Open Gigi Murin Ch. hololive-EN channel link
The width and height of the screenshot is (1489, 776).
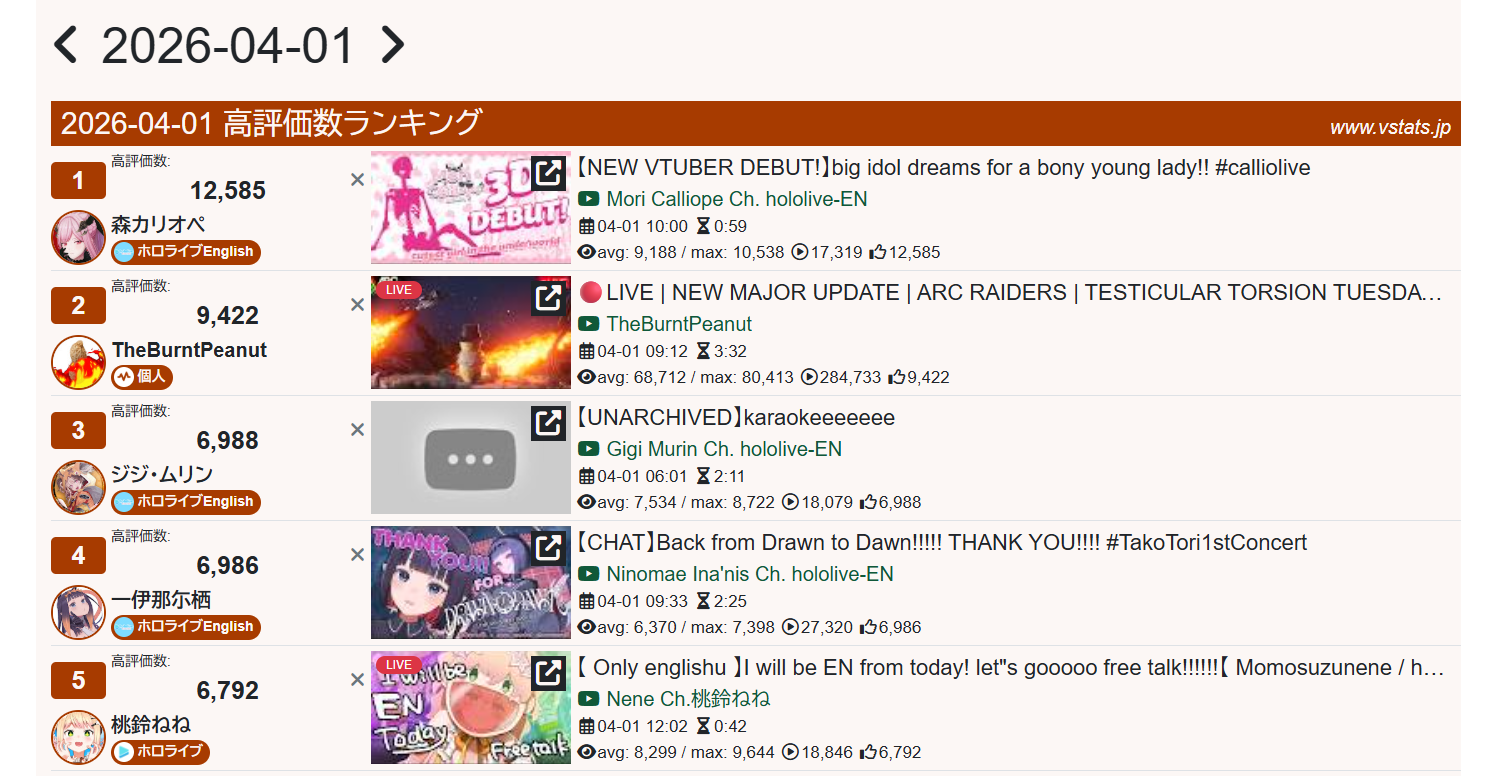coord(724,449)
